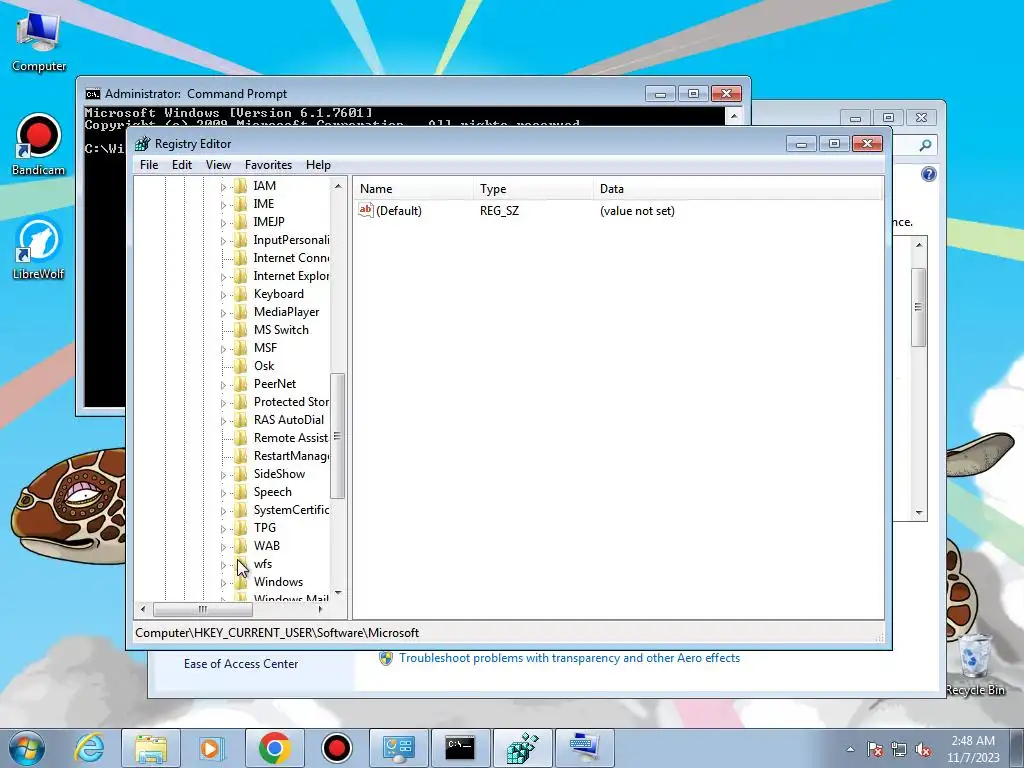Select the WAB key folder icon
Viewport: 1024px width, 768px height.
[240, 546]
